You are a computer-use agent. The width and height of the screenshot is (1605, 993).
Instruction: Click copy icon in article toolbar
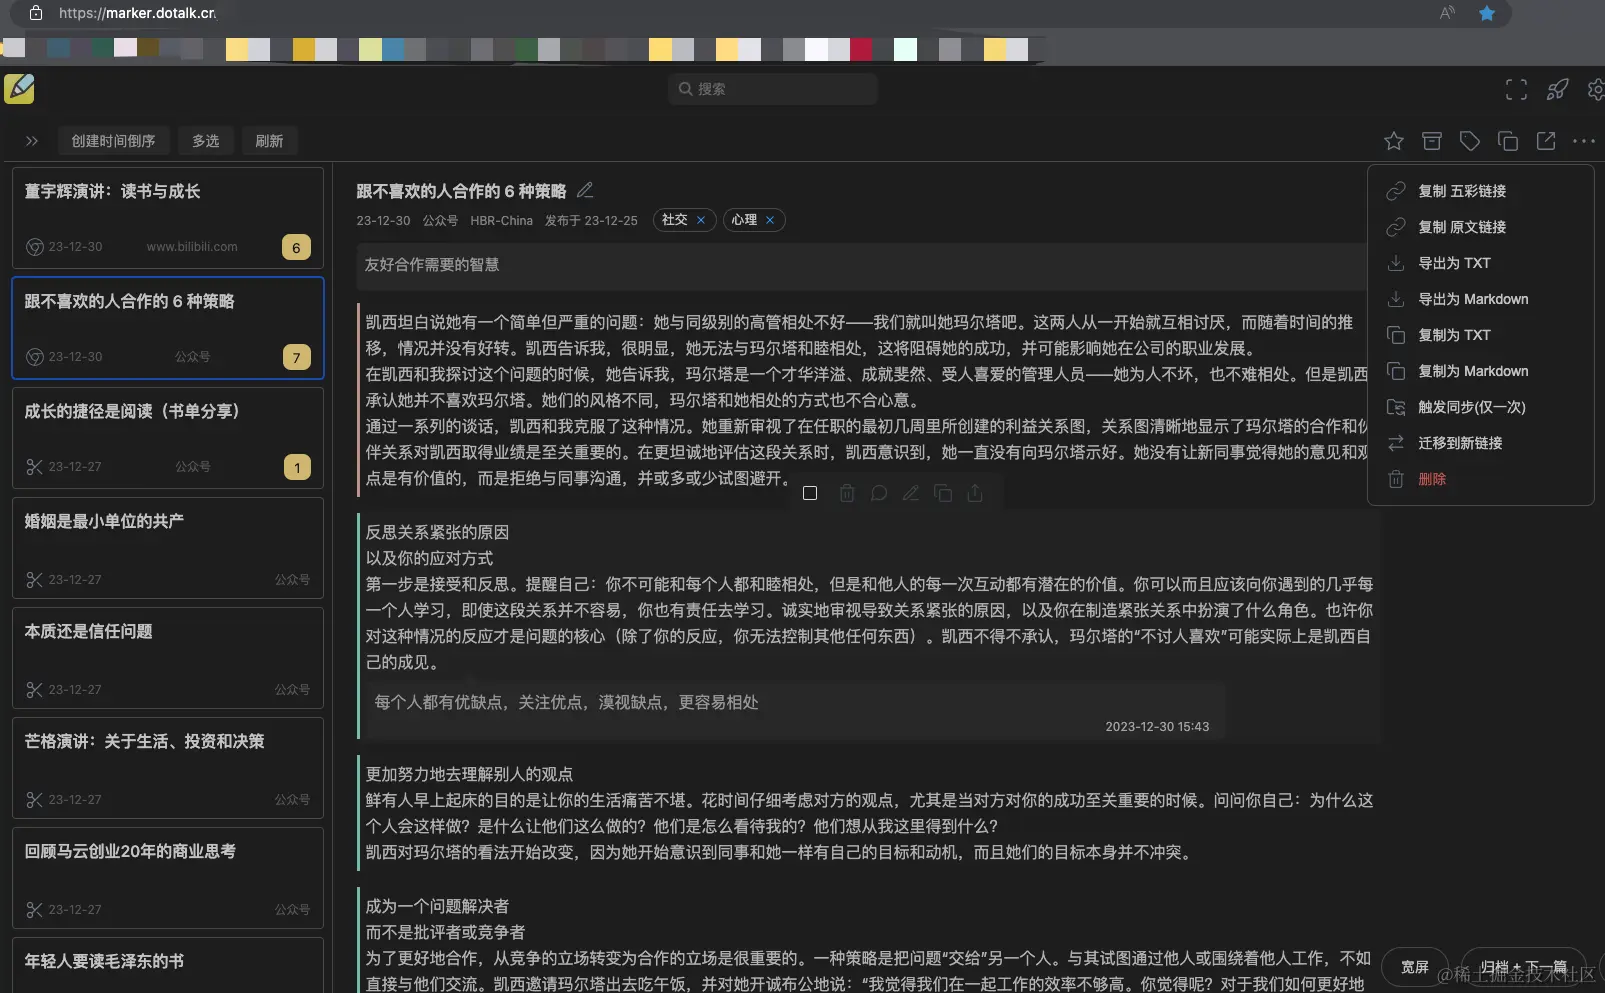click(x=1508, y=141)
